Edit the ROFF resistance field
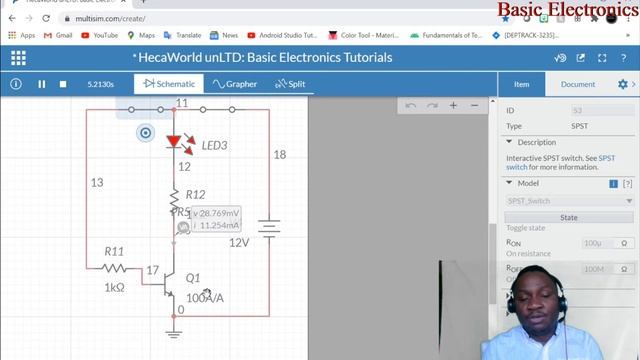Image resolution: width=640 pixels, height=360 pixels. point(598,269)
